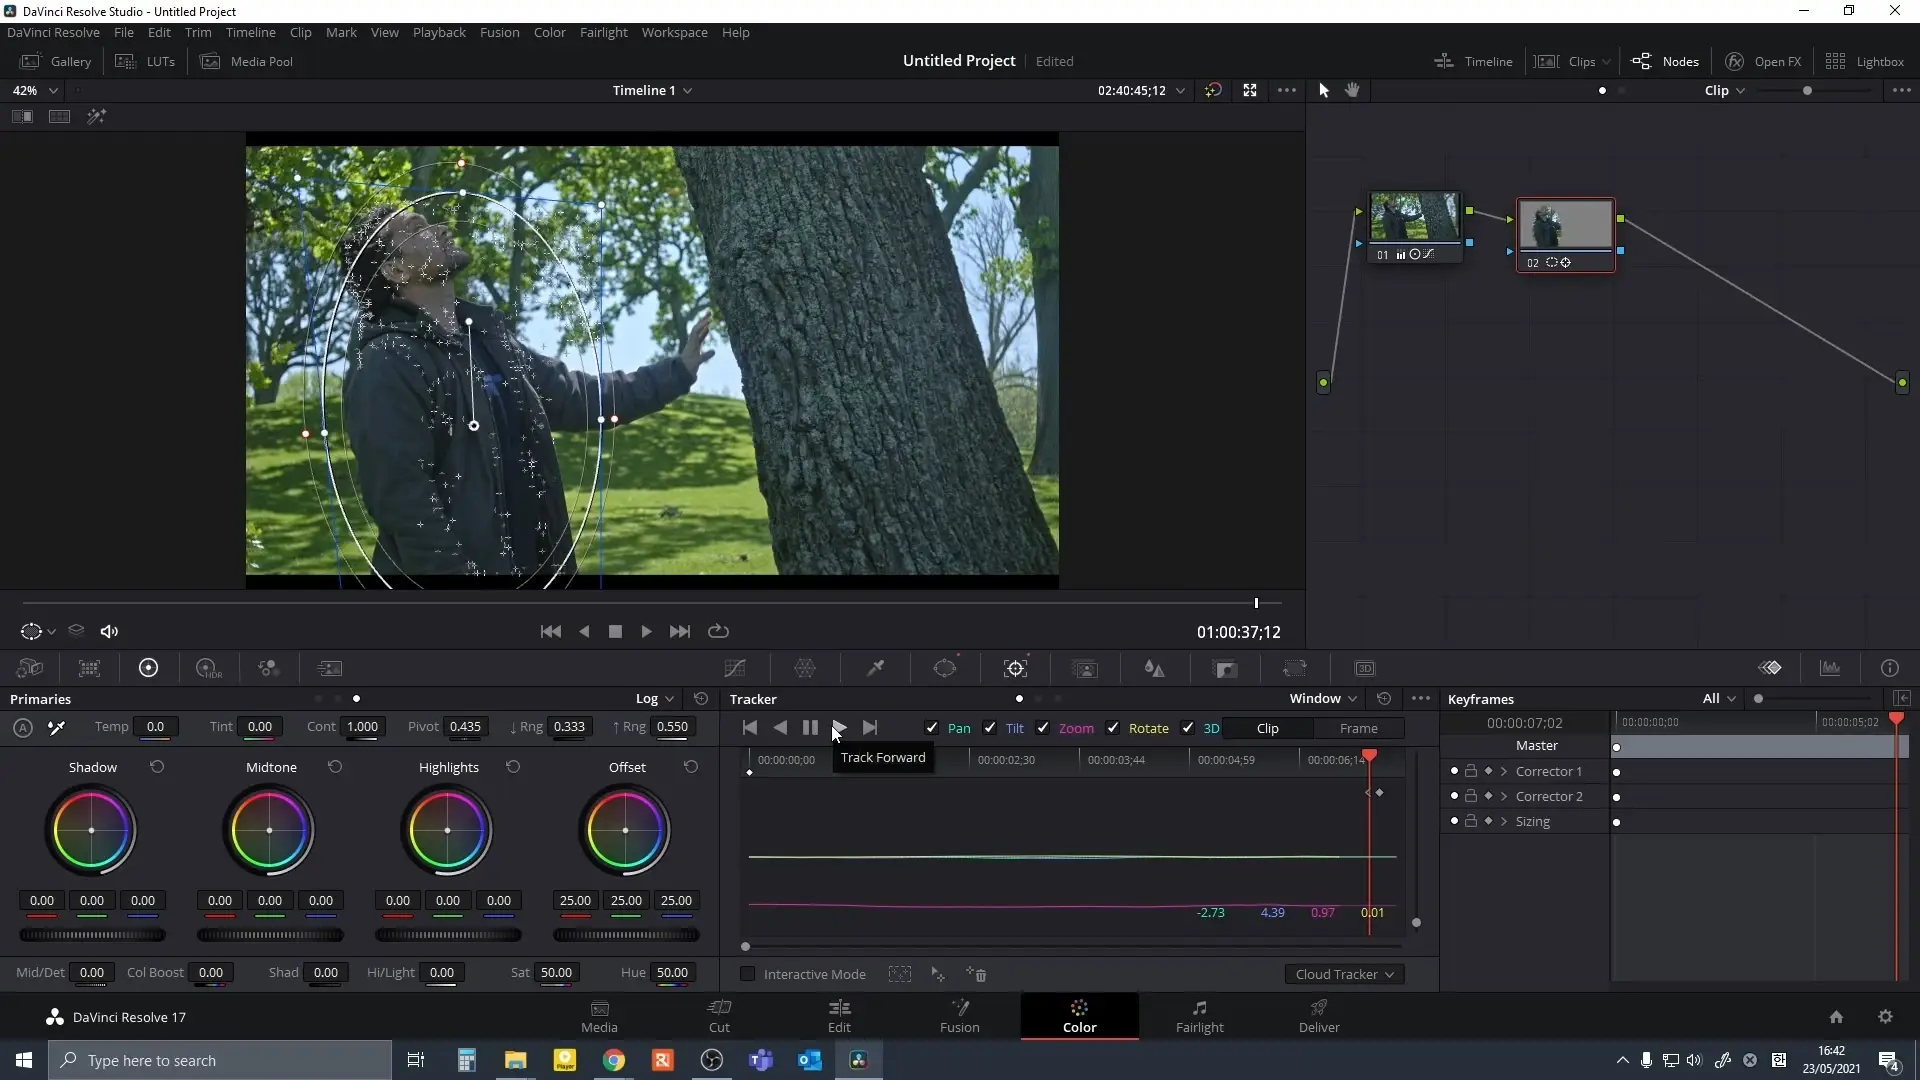
Task: Open the node editor Clip dropdown
Action: click(x=1725, y=90)
